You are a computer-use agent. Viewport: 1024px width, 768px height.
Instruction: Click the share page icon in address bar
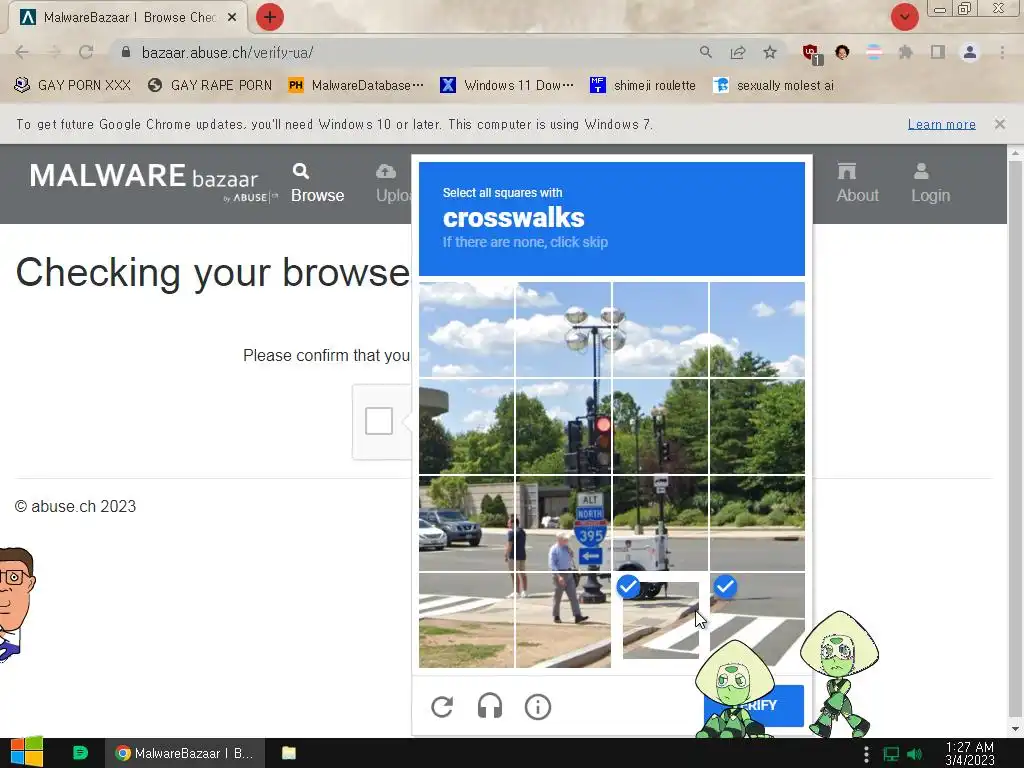(x=738, y=52)
